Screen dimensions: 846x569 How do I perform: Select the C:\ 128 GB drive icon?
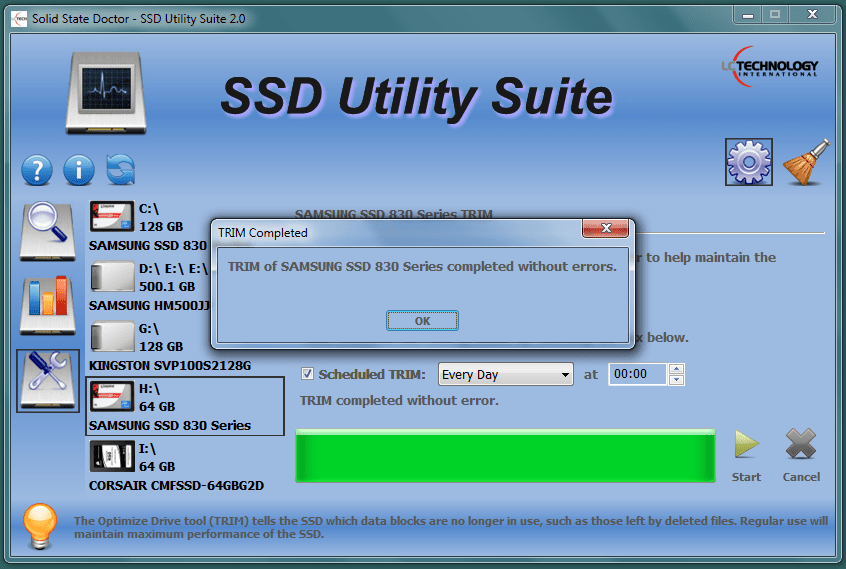(x=112, y=216)
